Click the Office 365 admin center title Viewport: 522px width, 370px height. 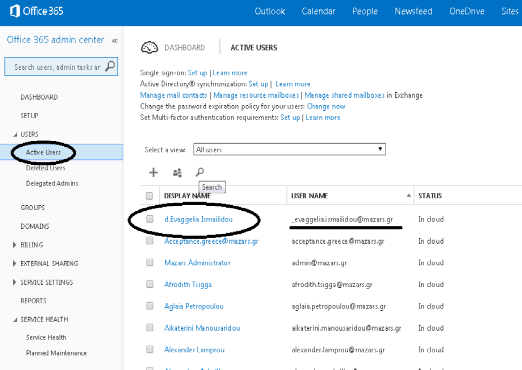[x=55, y=40]
